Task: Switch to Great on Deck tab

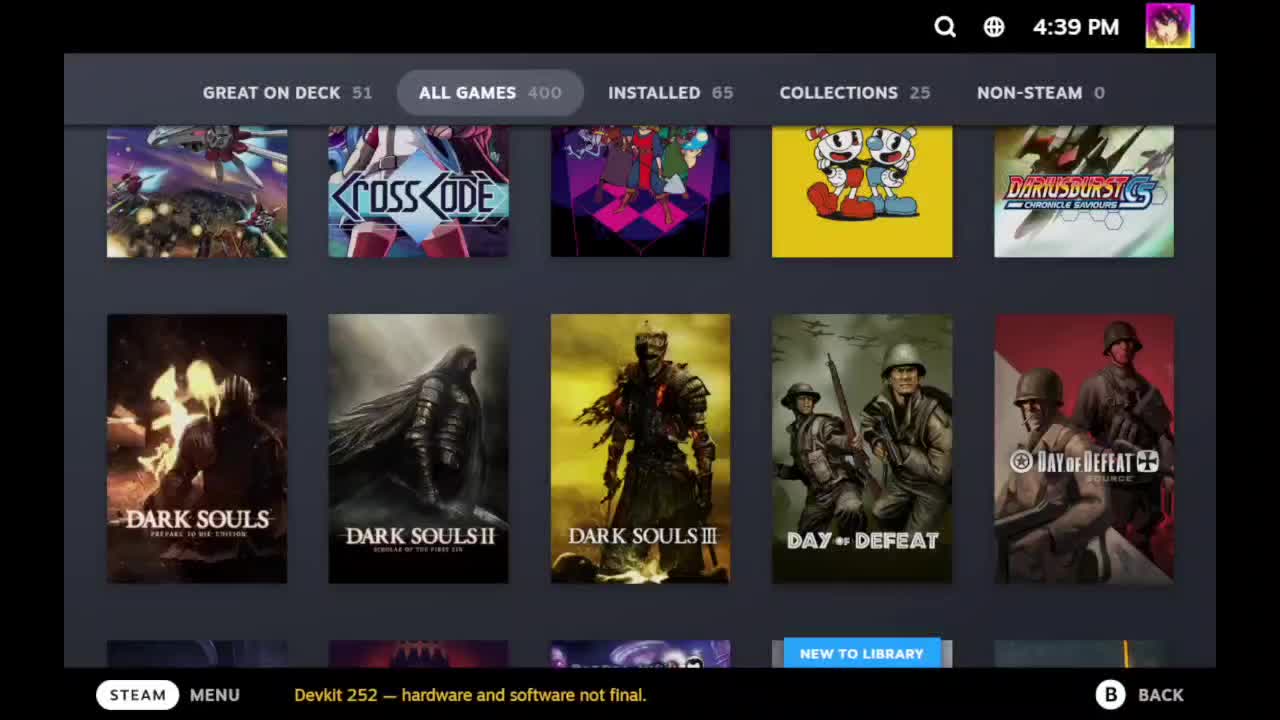Action: [287, 93]
